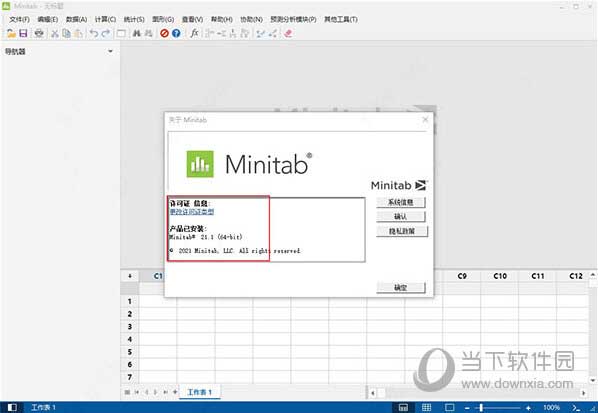This screenshot has width=598, height=413.
Task: Go to previous worksheet tab arrow
Action: coord(146,392)
